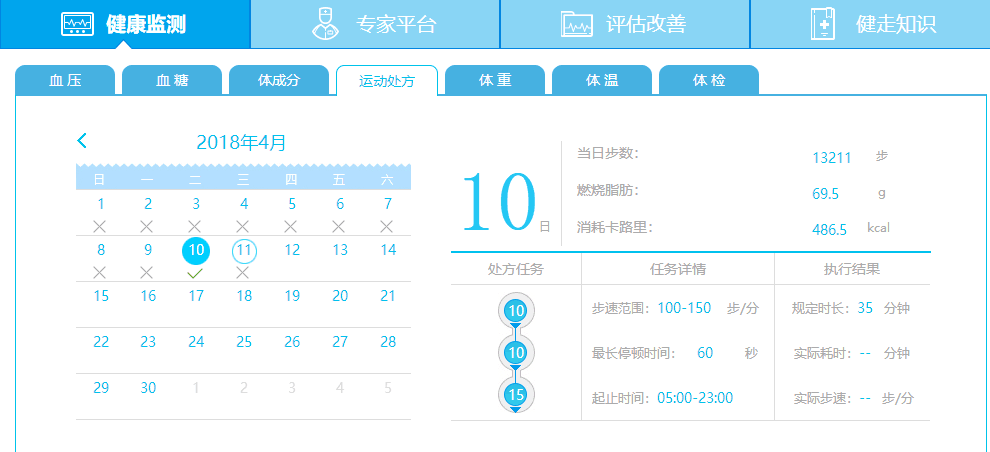Click the 评估改善 folder chart icon
The image size is (990, 452).
(x=577, y=24)
